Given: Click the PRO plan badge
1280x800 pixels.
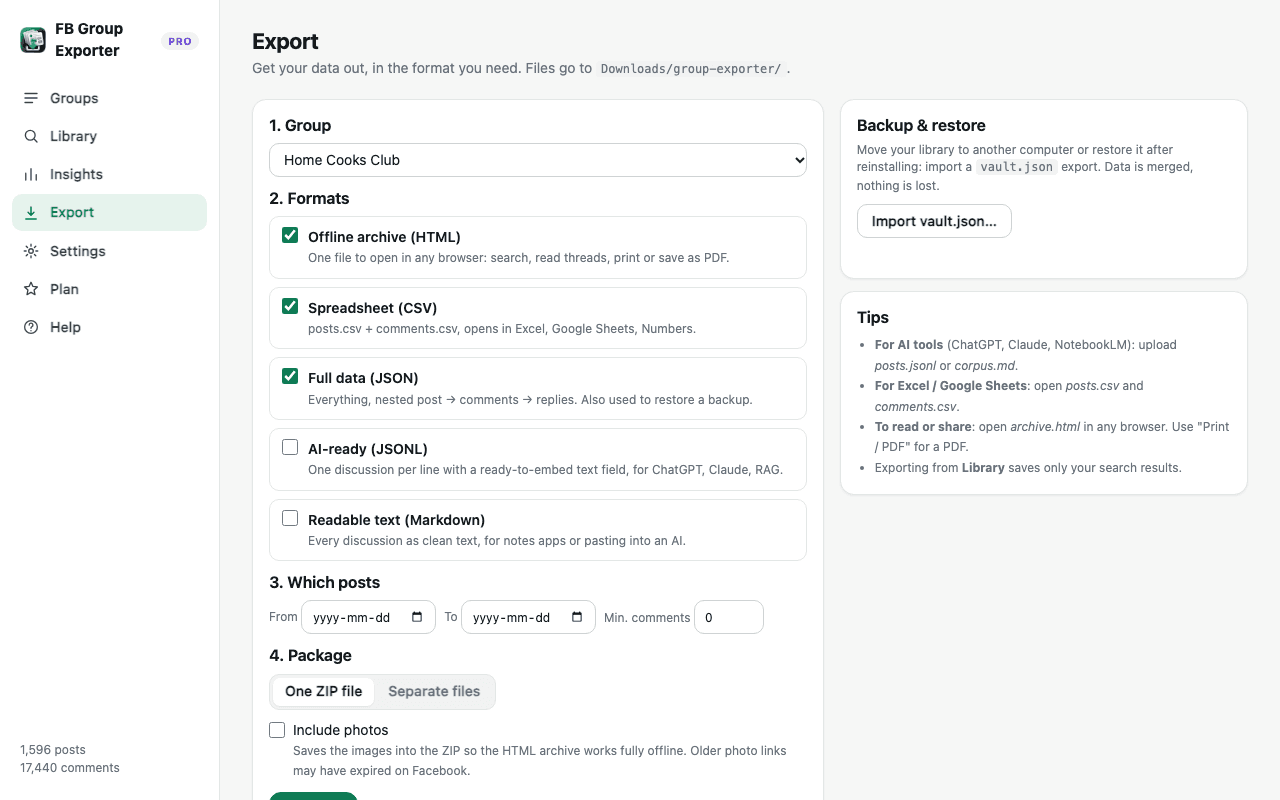Looking at the screenshot, I should coord(180,41).
